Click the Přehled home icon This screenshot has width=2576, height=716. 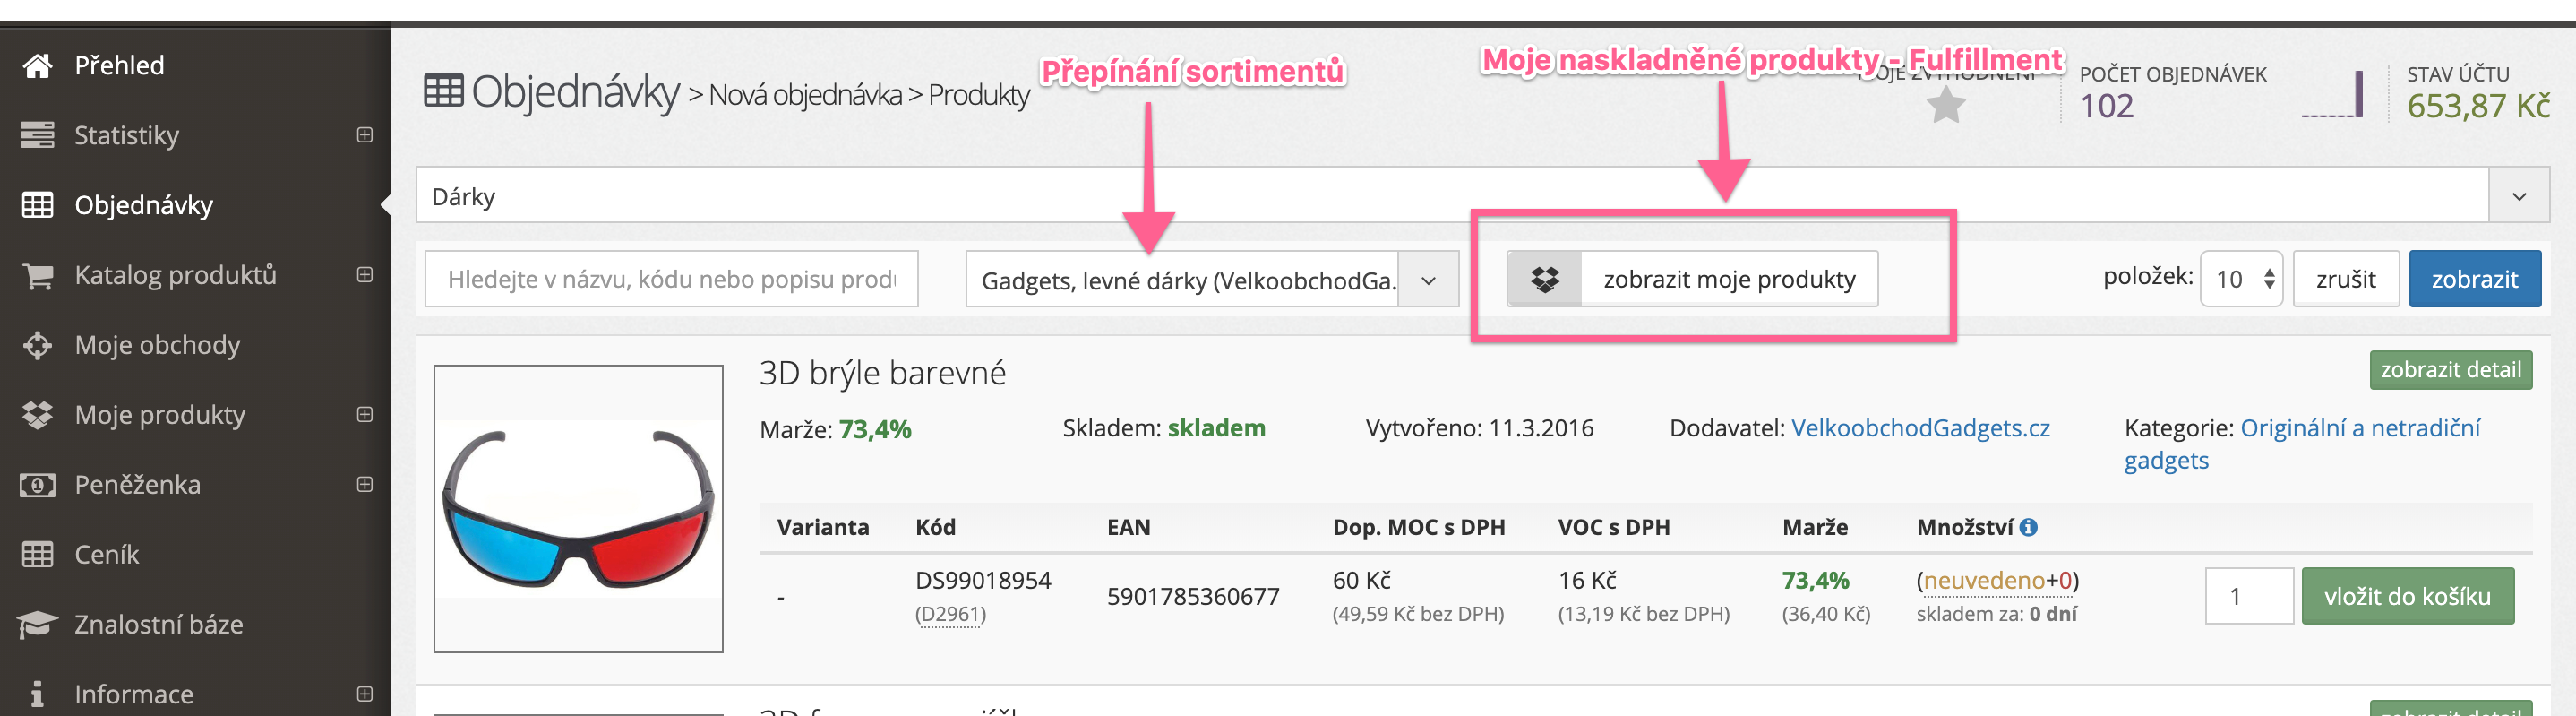[x=38, y=66]
